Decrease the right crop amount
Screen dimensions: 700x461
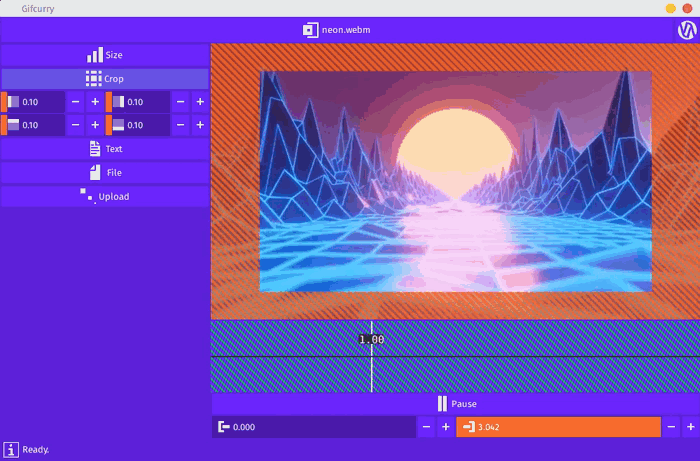pos(180,102)
